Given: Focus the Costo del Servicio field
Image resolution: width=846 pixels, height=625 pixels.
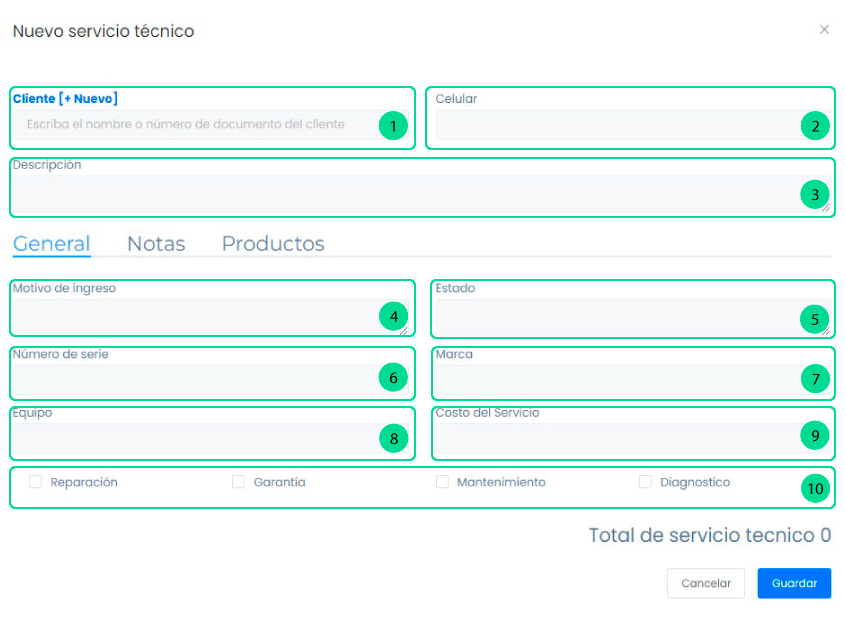Looking at the screenshot, I should point(610,438).
